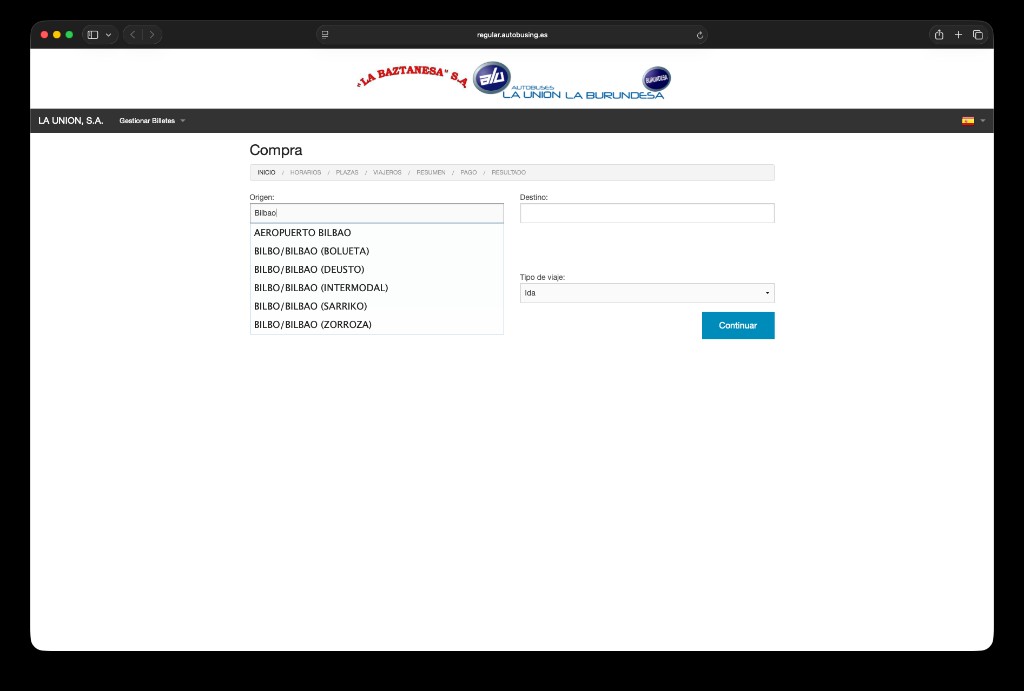Go back with Safari's back arrow
1024x691 pixels.
(x=133, y=35)
